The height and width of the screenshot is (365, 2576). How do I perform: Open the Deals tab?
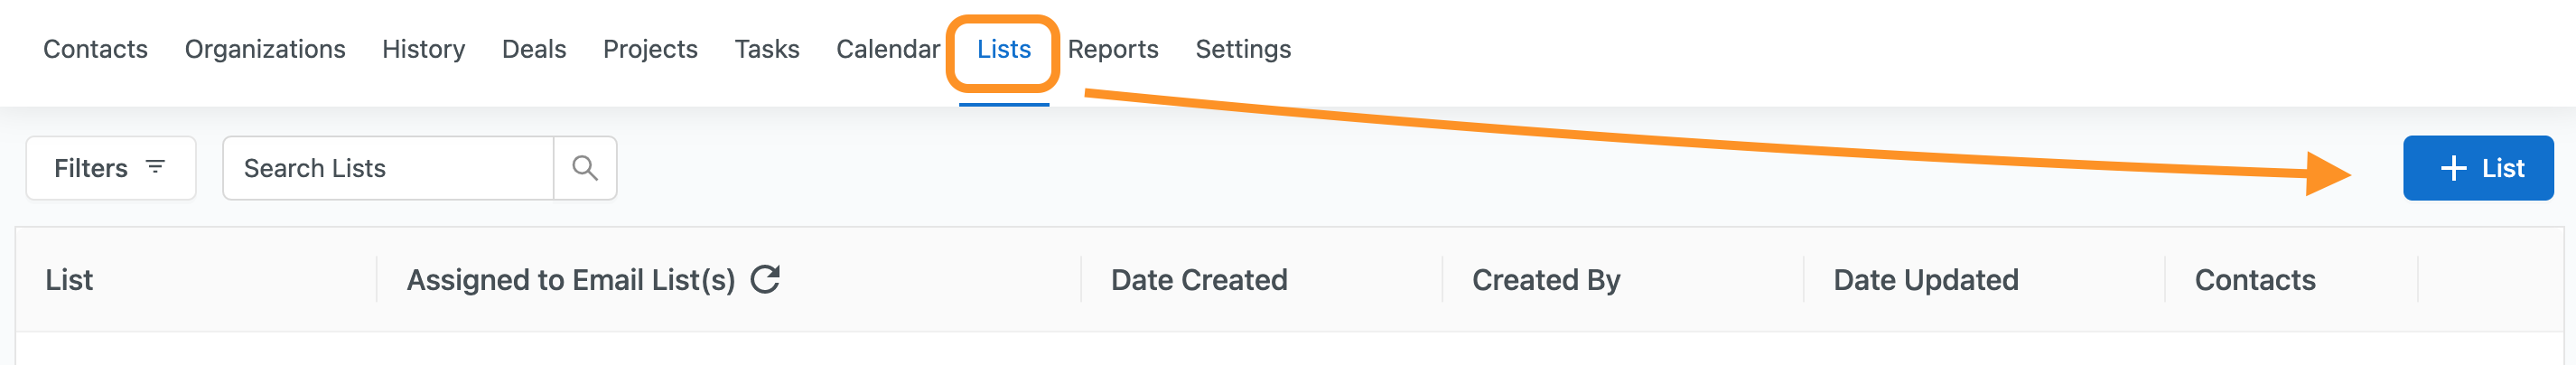click(534, 49)
